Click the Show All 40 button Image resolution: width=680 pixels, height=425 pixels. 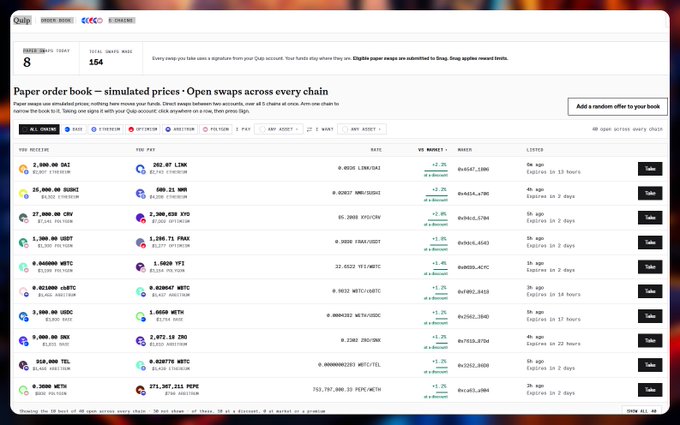[x=641, y=411]
